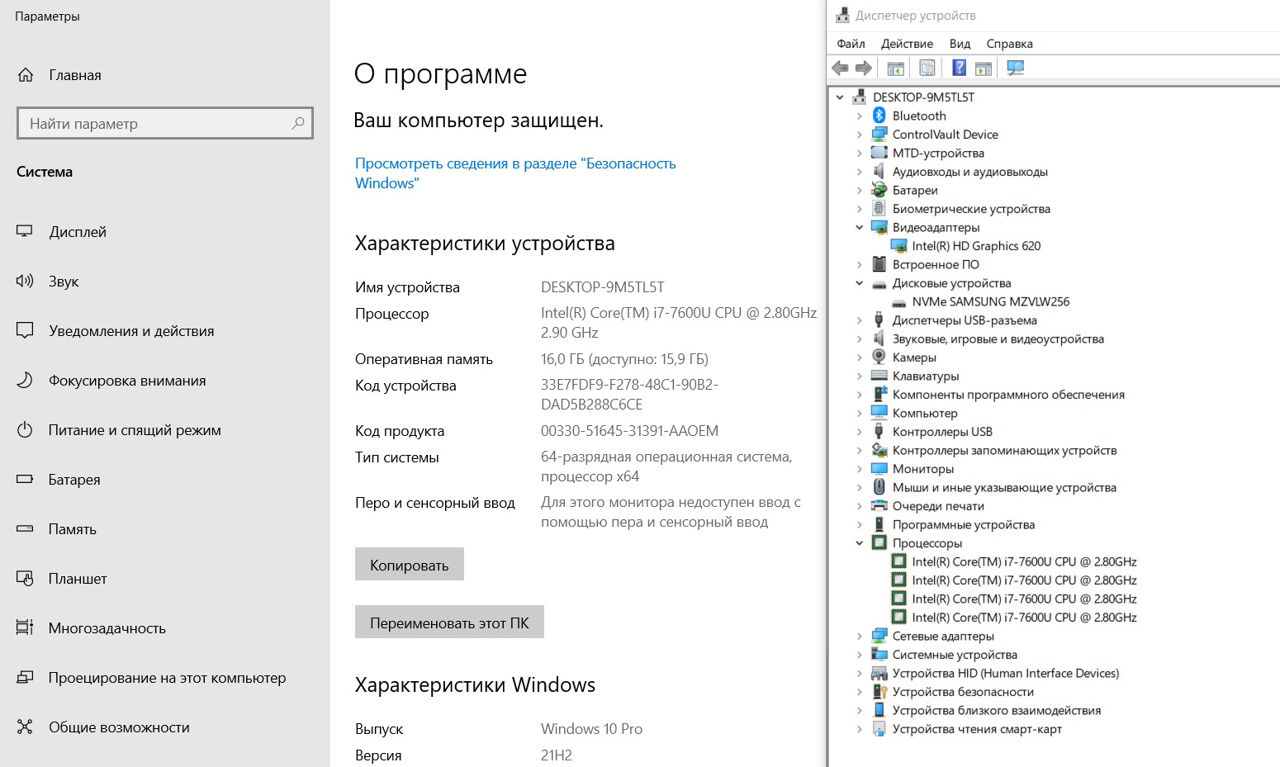
Task: Open the Вид menu
Action: (960, 44)
